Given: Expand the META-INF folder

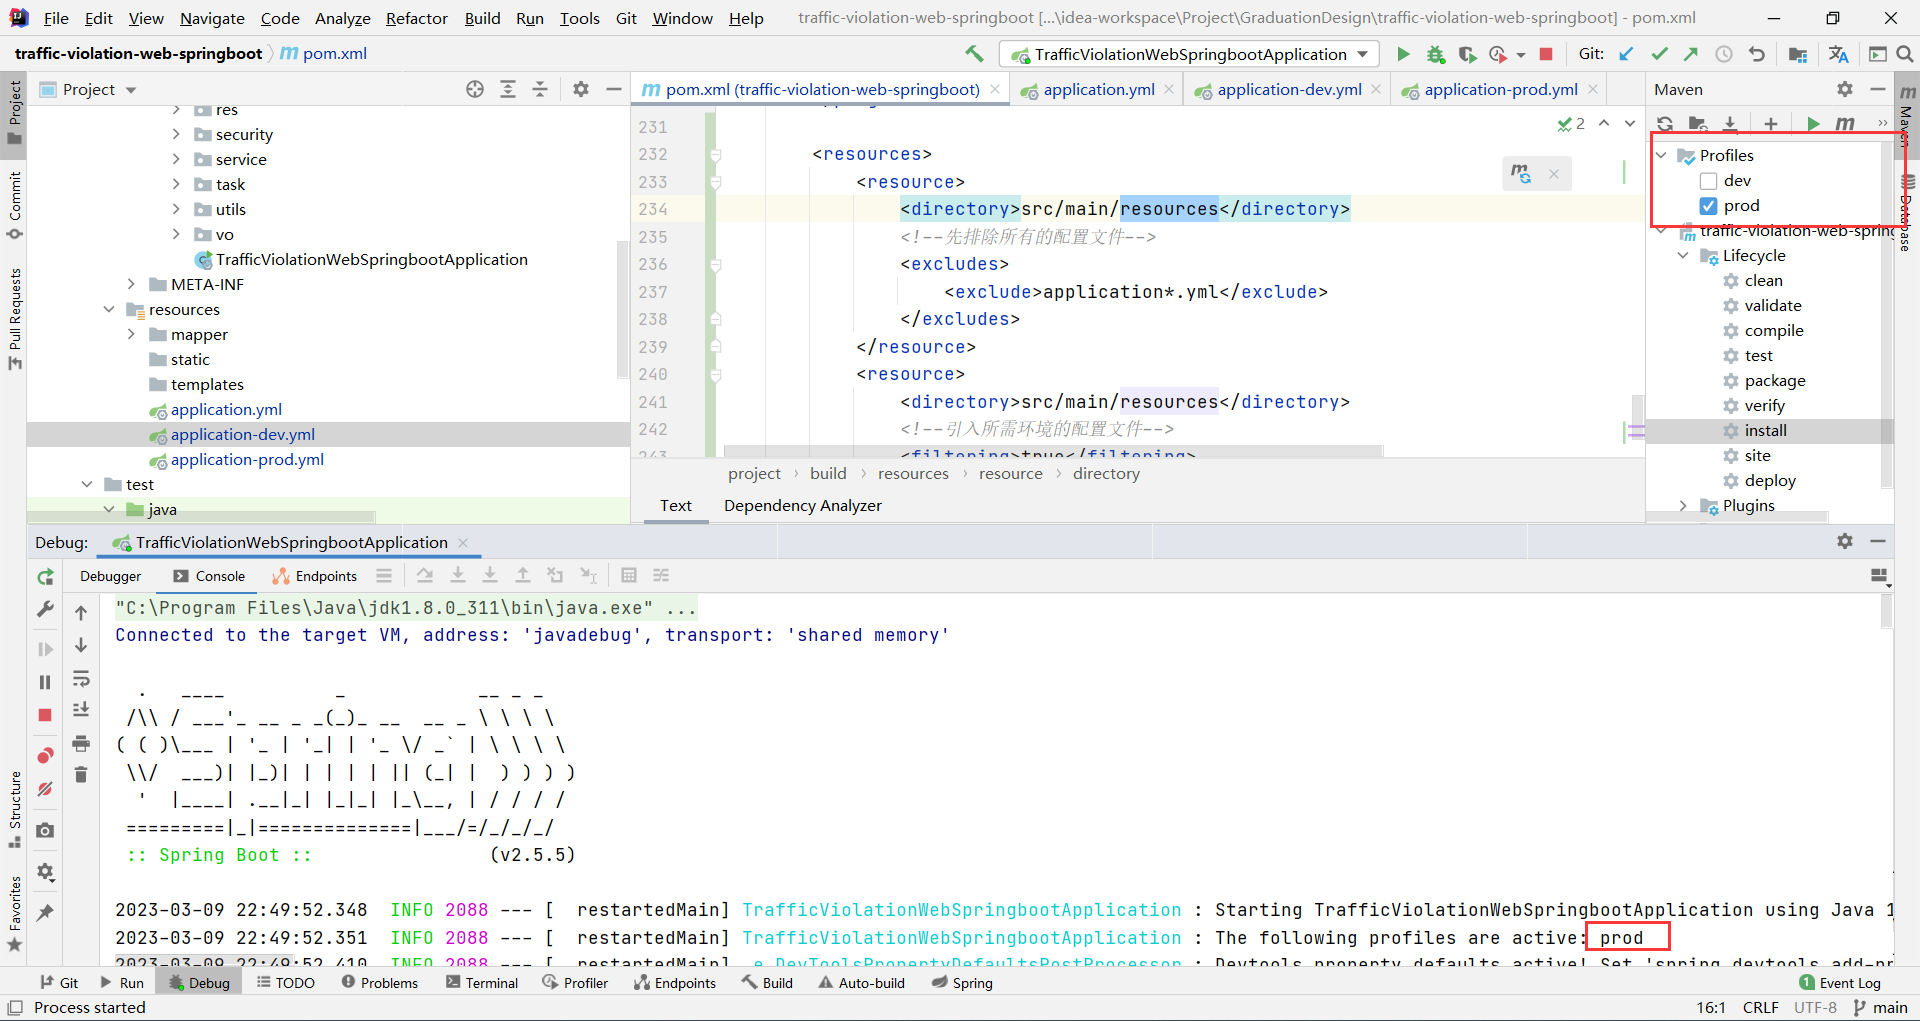Looking at the screenshot, I should [131, 284].
